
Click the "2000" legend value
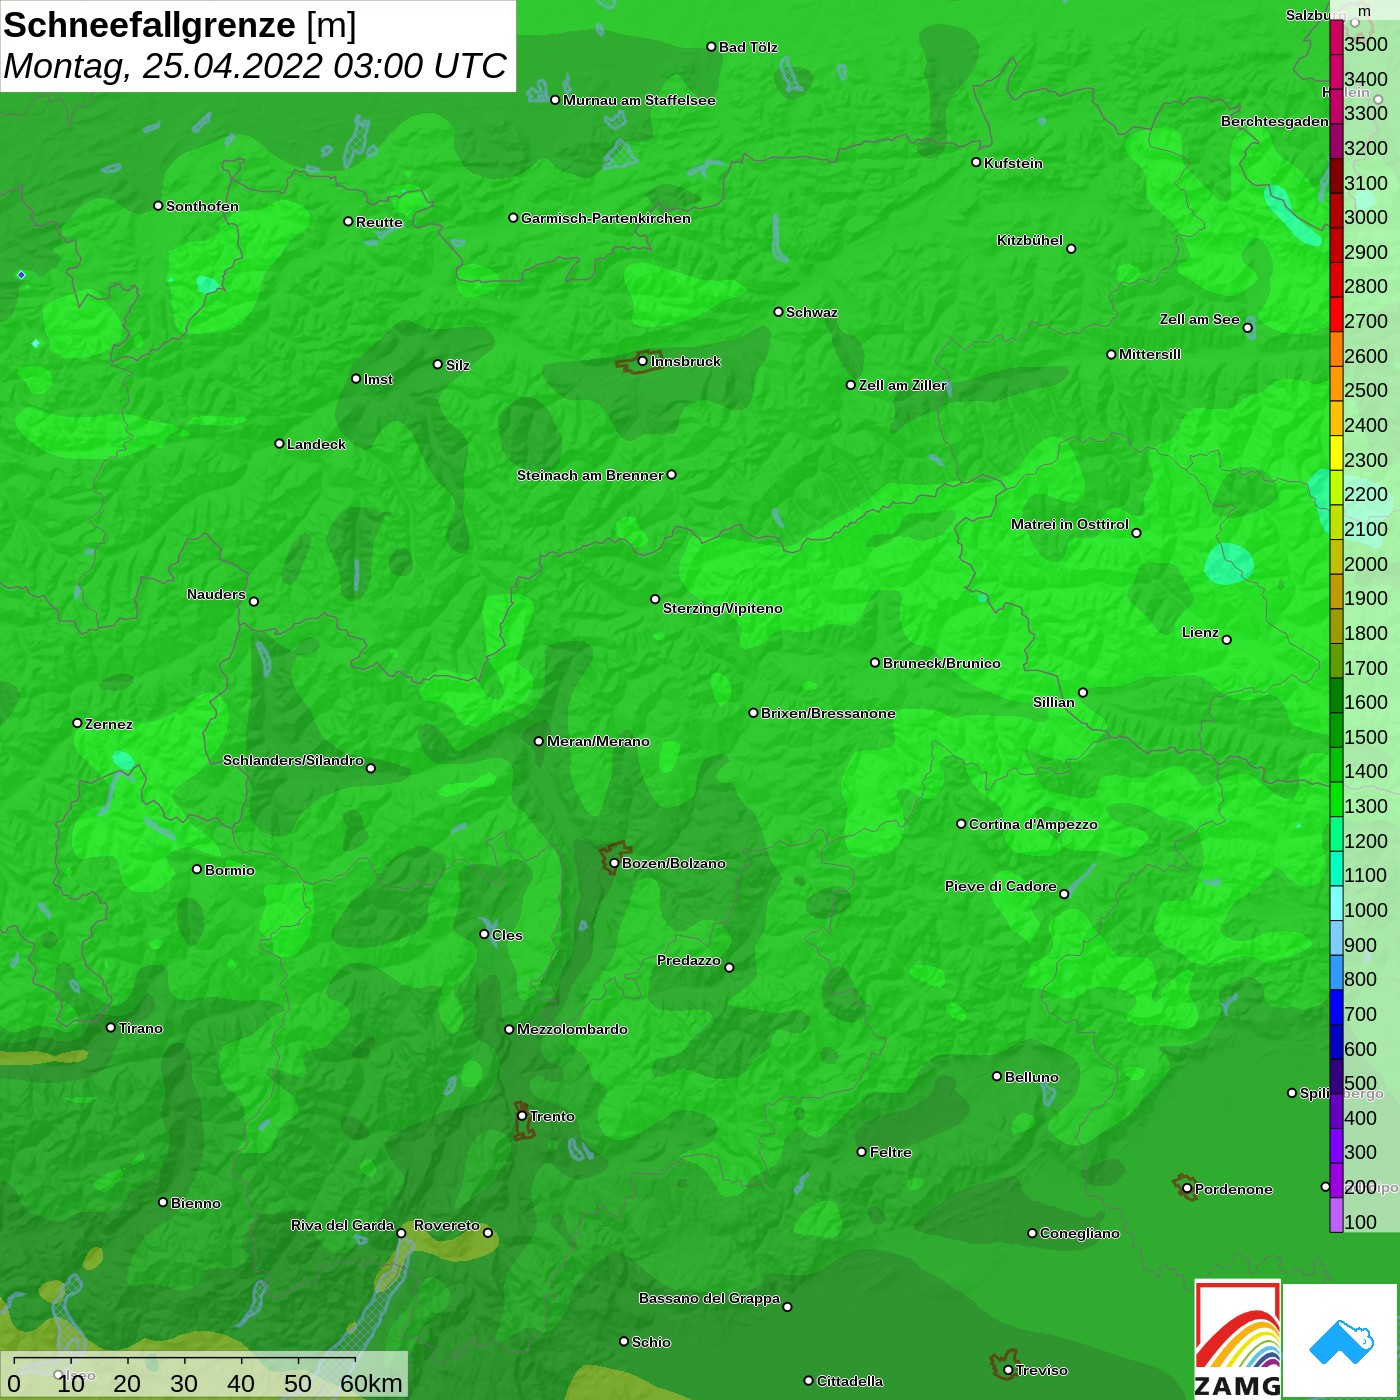click(x=1366, y=564)
